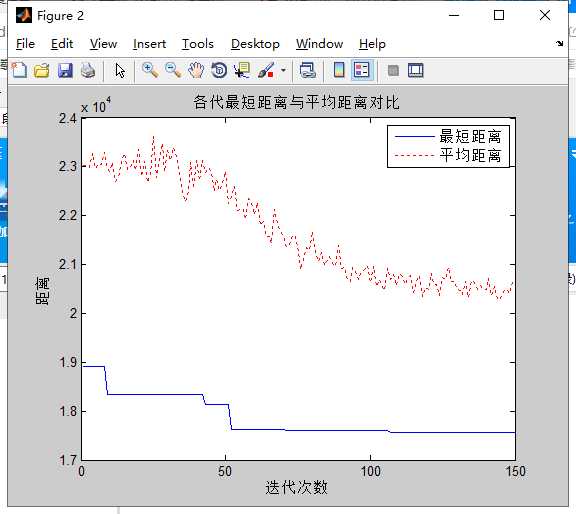Open the Tools menu
This screenshot has height=514, width=576.
[198, 44]
